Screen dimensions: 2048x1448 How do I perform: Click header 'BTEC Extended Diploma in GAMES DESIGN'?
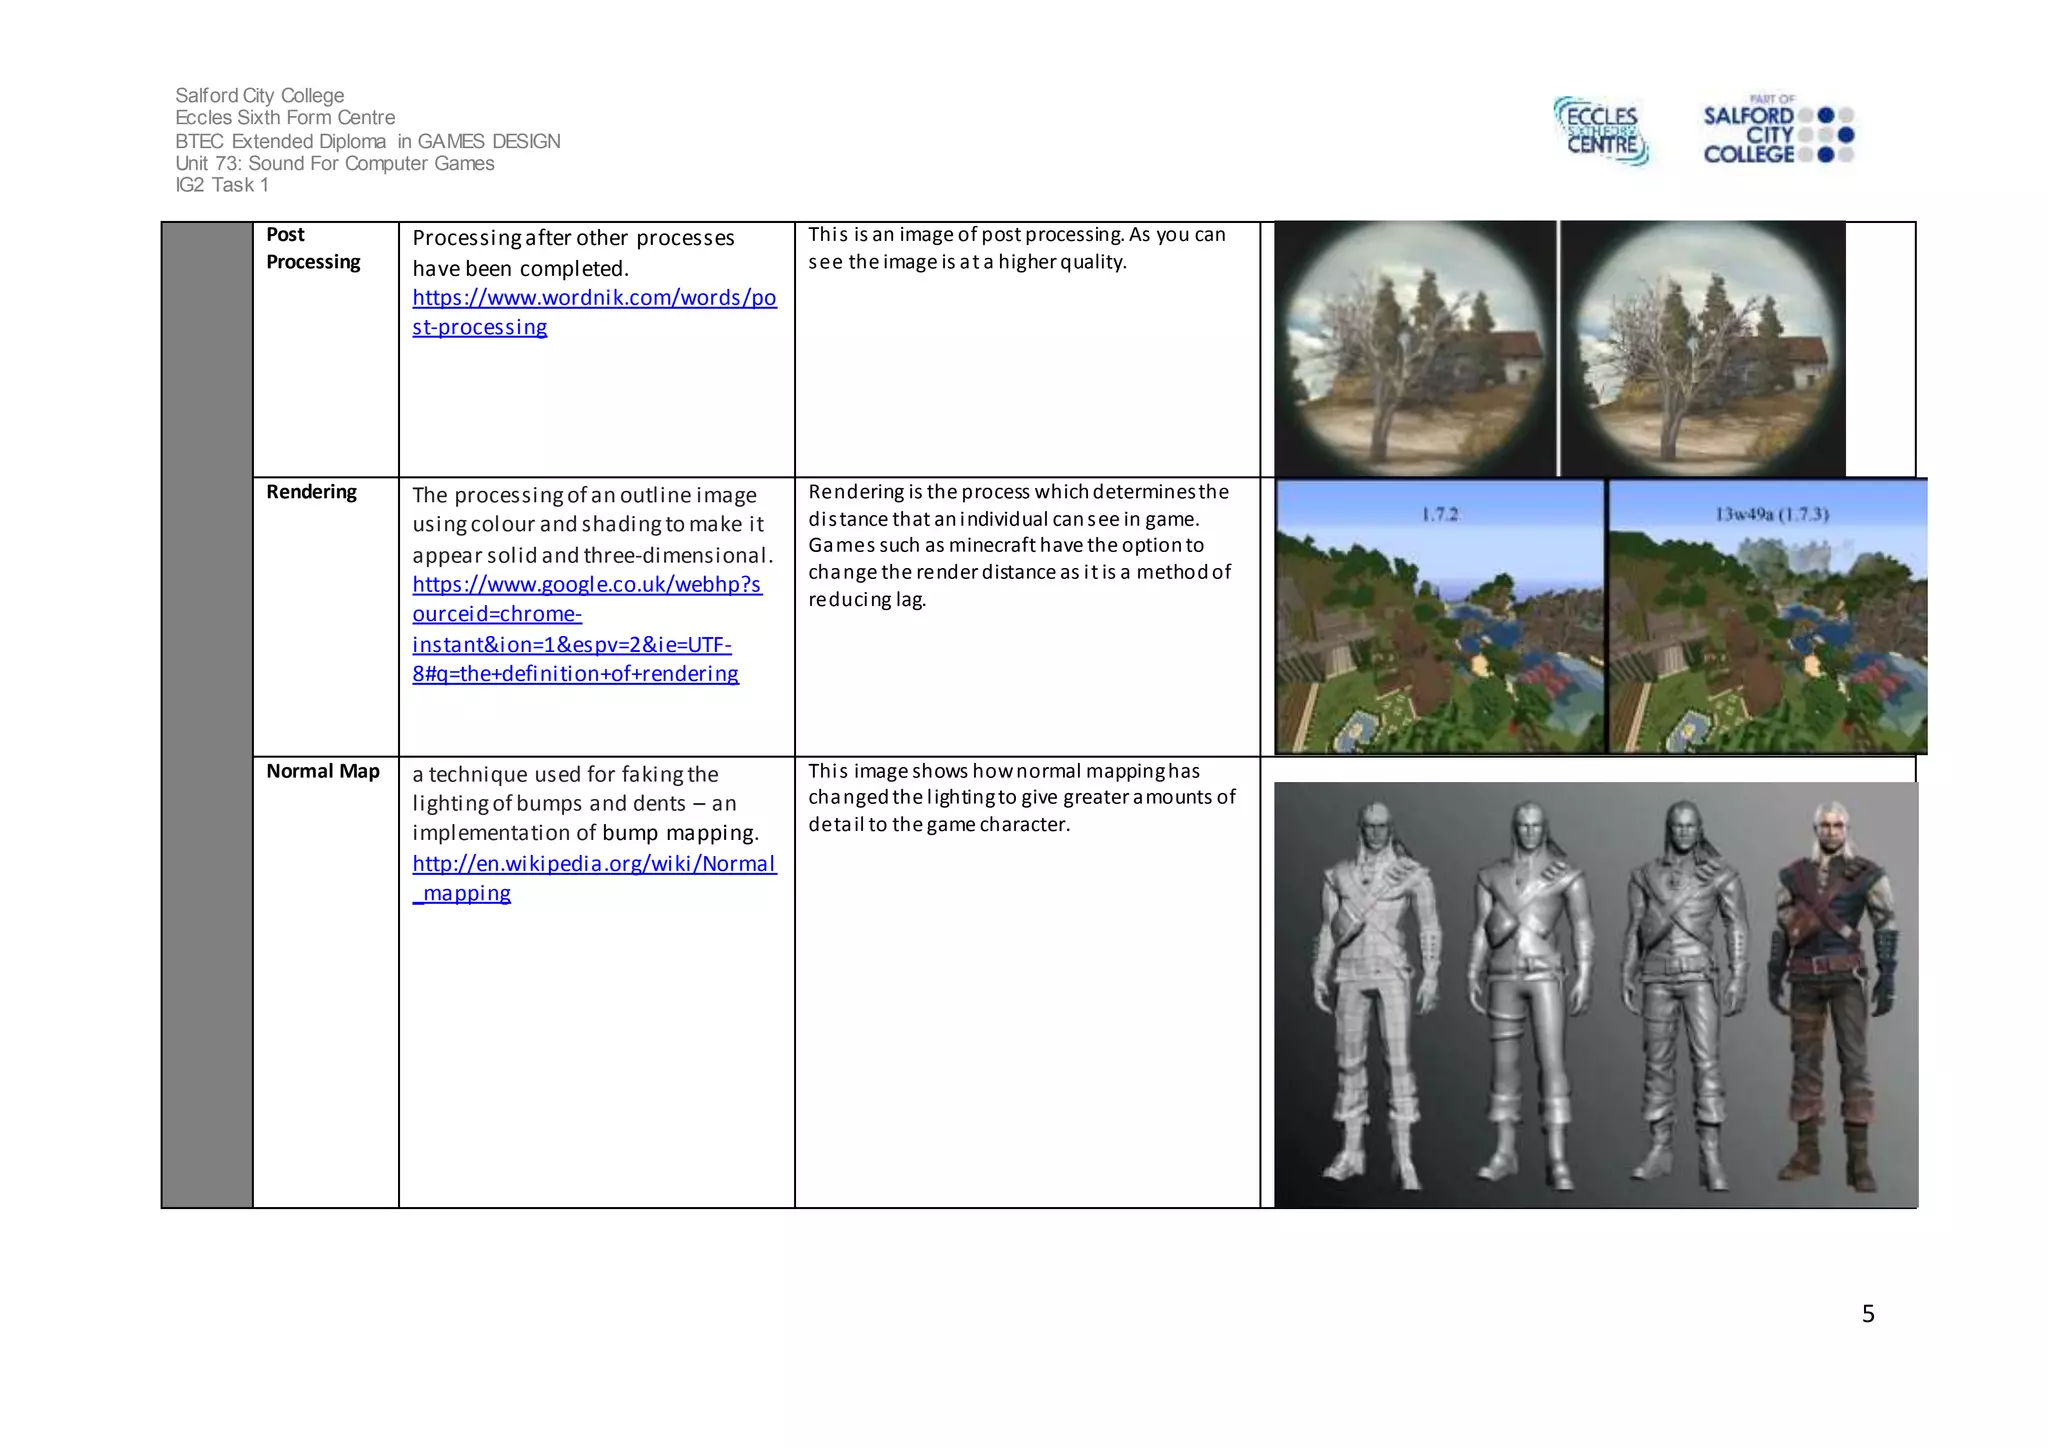pos(368,141)
